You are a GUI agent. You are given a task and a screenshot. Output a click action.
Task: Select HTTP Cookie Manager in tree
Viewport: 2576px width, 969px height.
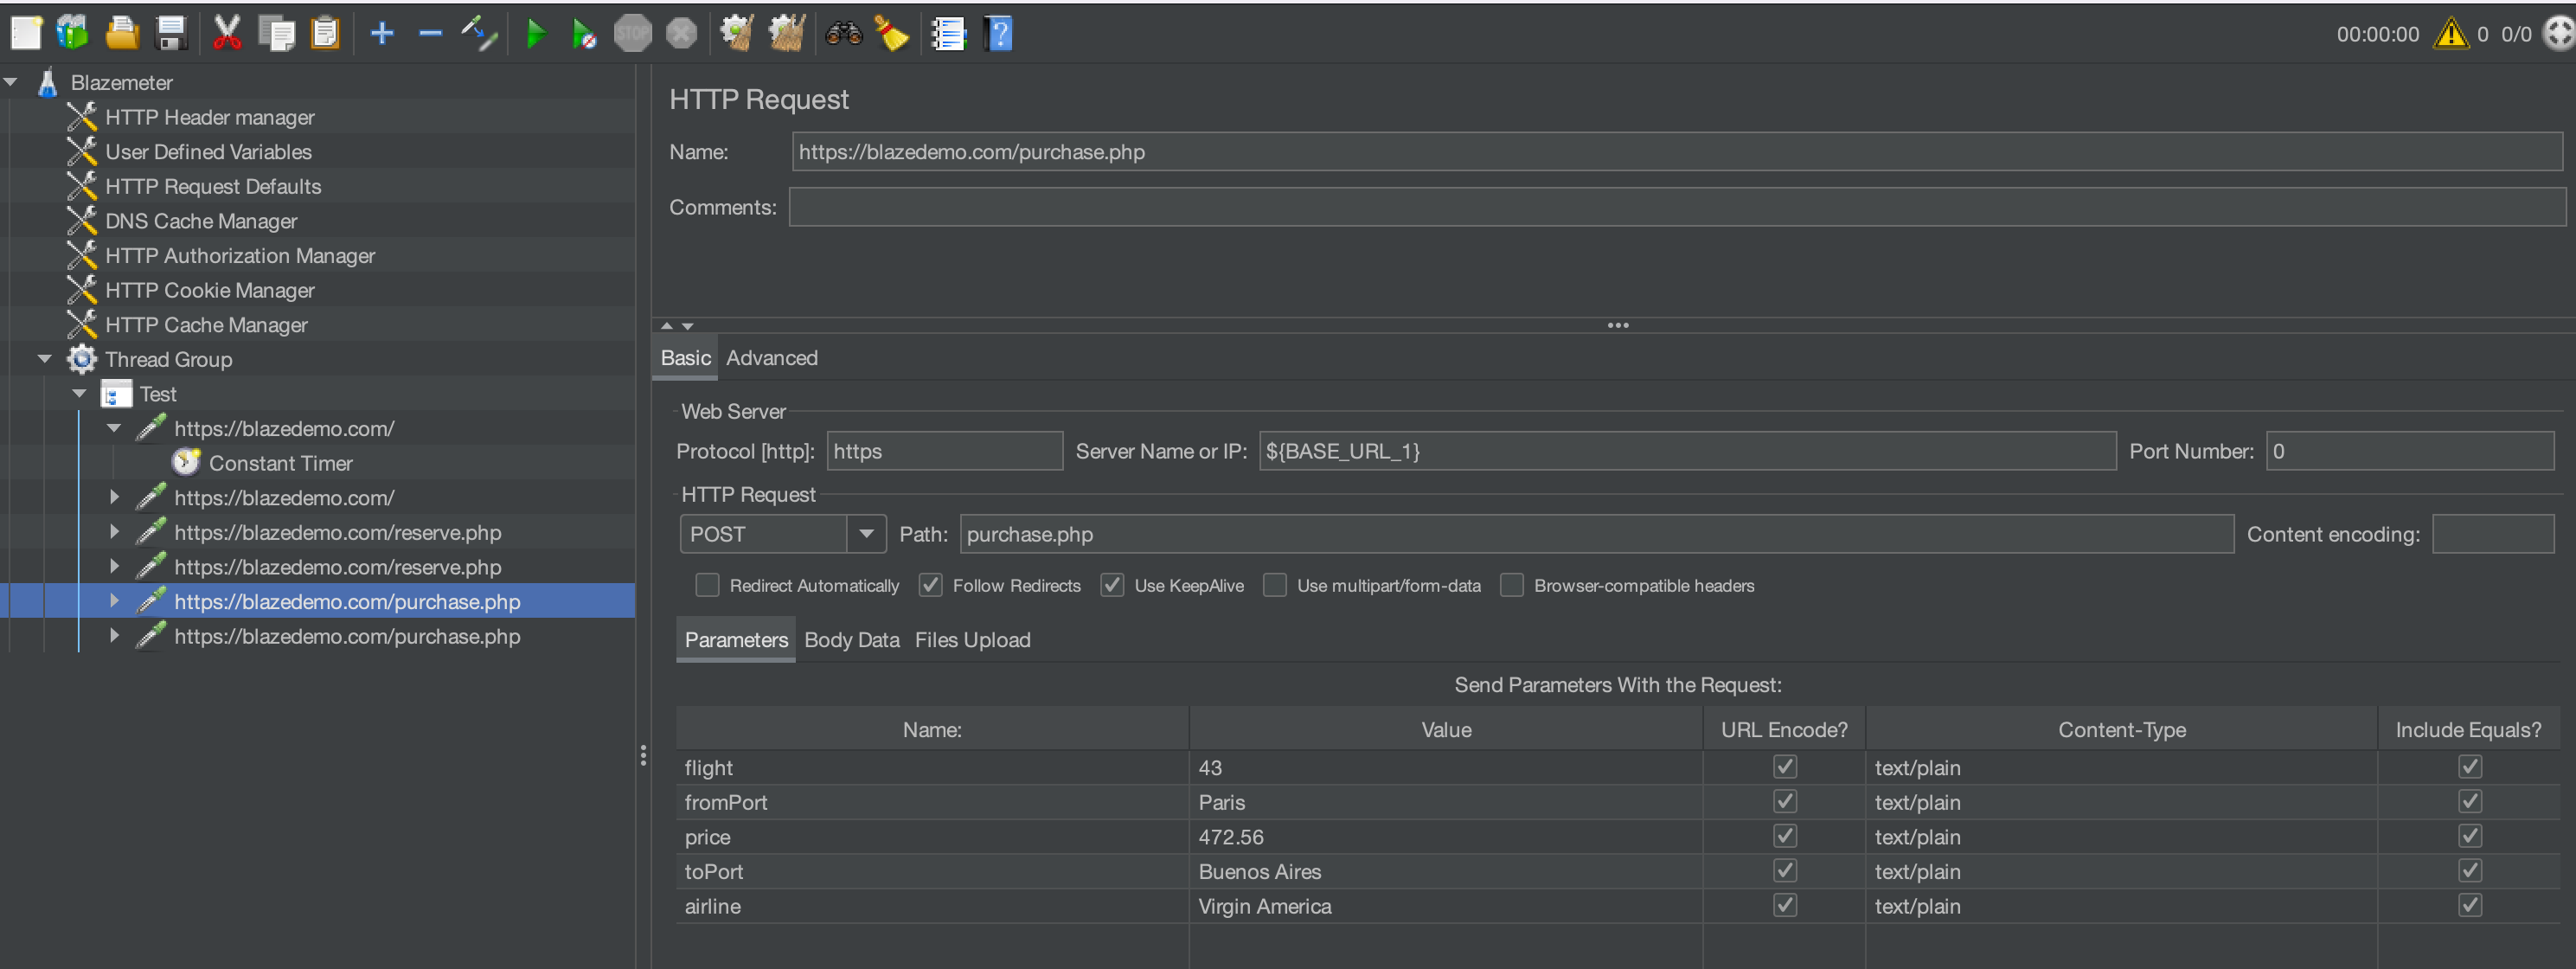[x=209, y=290]
